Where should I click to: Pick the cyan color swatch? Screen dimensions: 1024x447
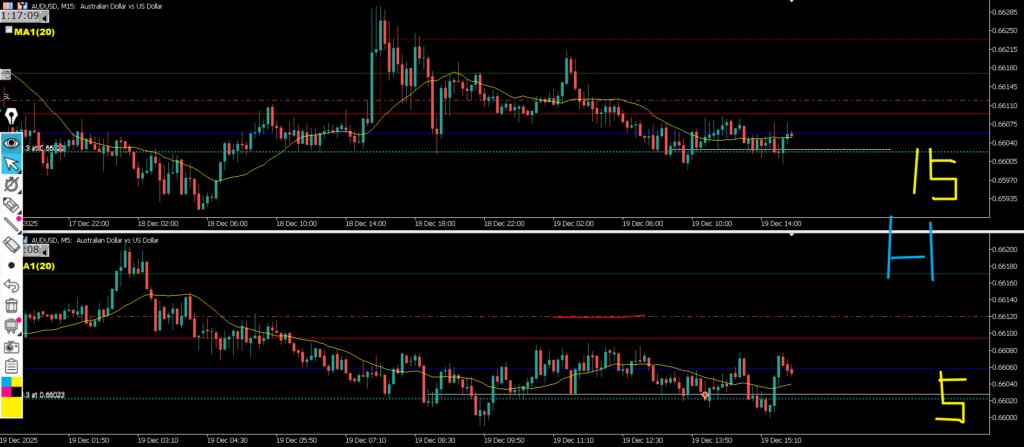(x=5, y=383)
